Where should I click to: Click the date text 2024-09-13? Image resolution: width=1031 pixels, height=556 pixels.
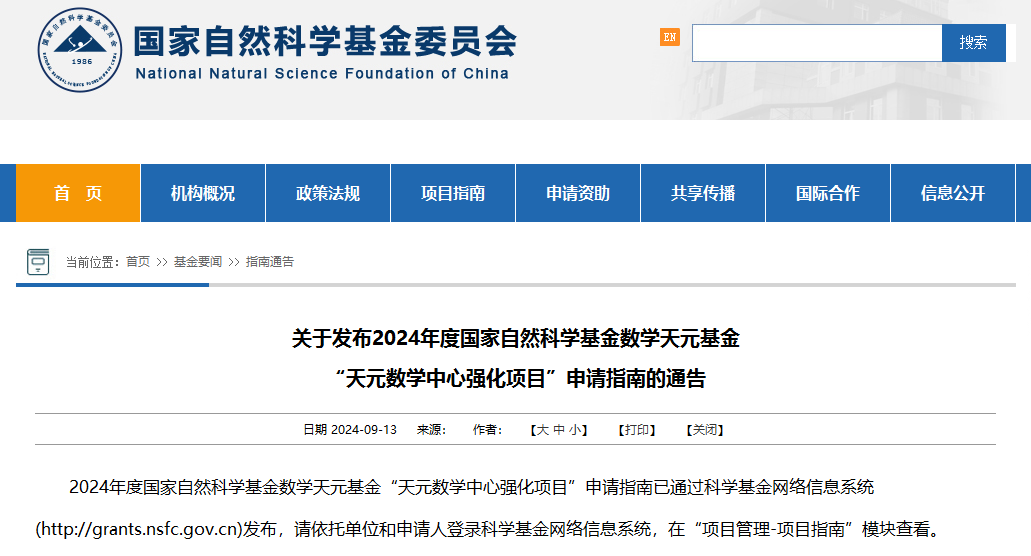pos(364,430)
